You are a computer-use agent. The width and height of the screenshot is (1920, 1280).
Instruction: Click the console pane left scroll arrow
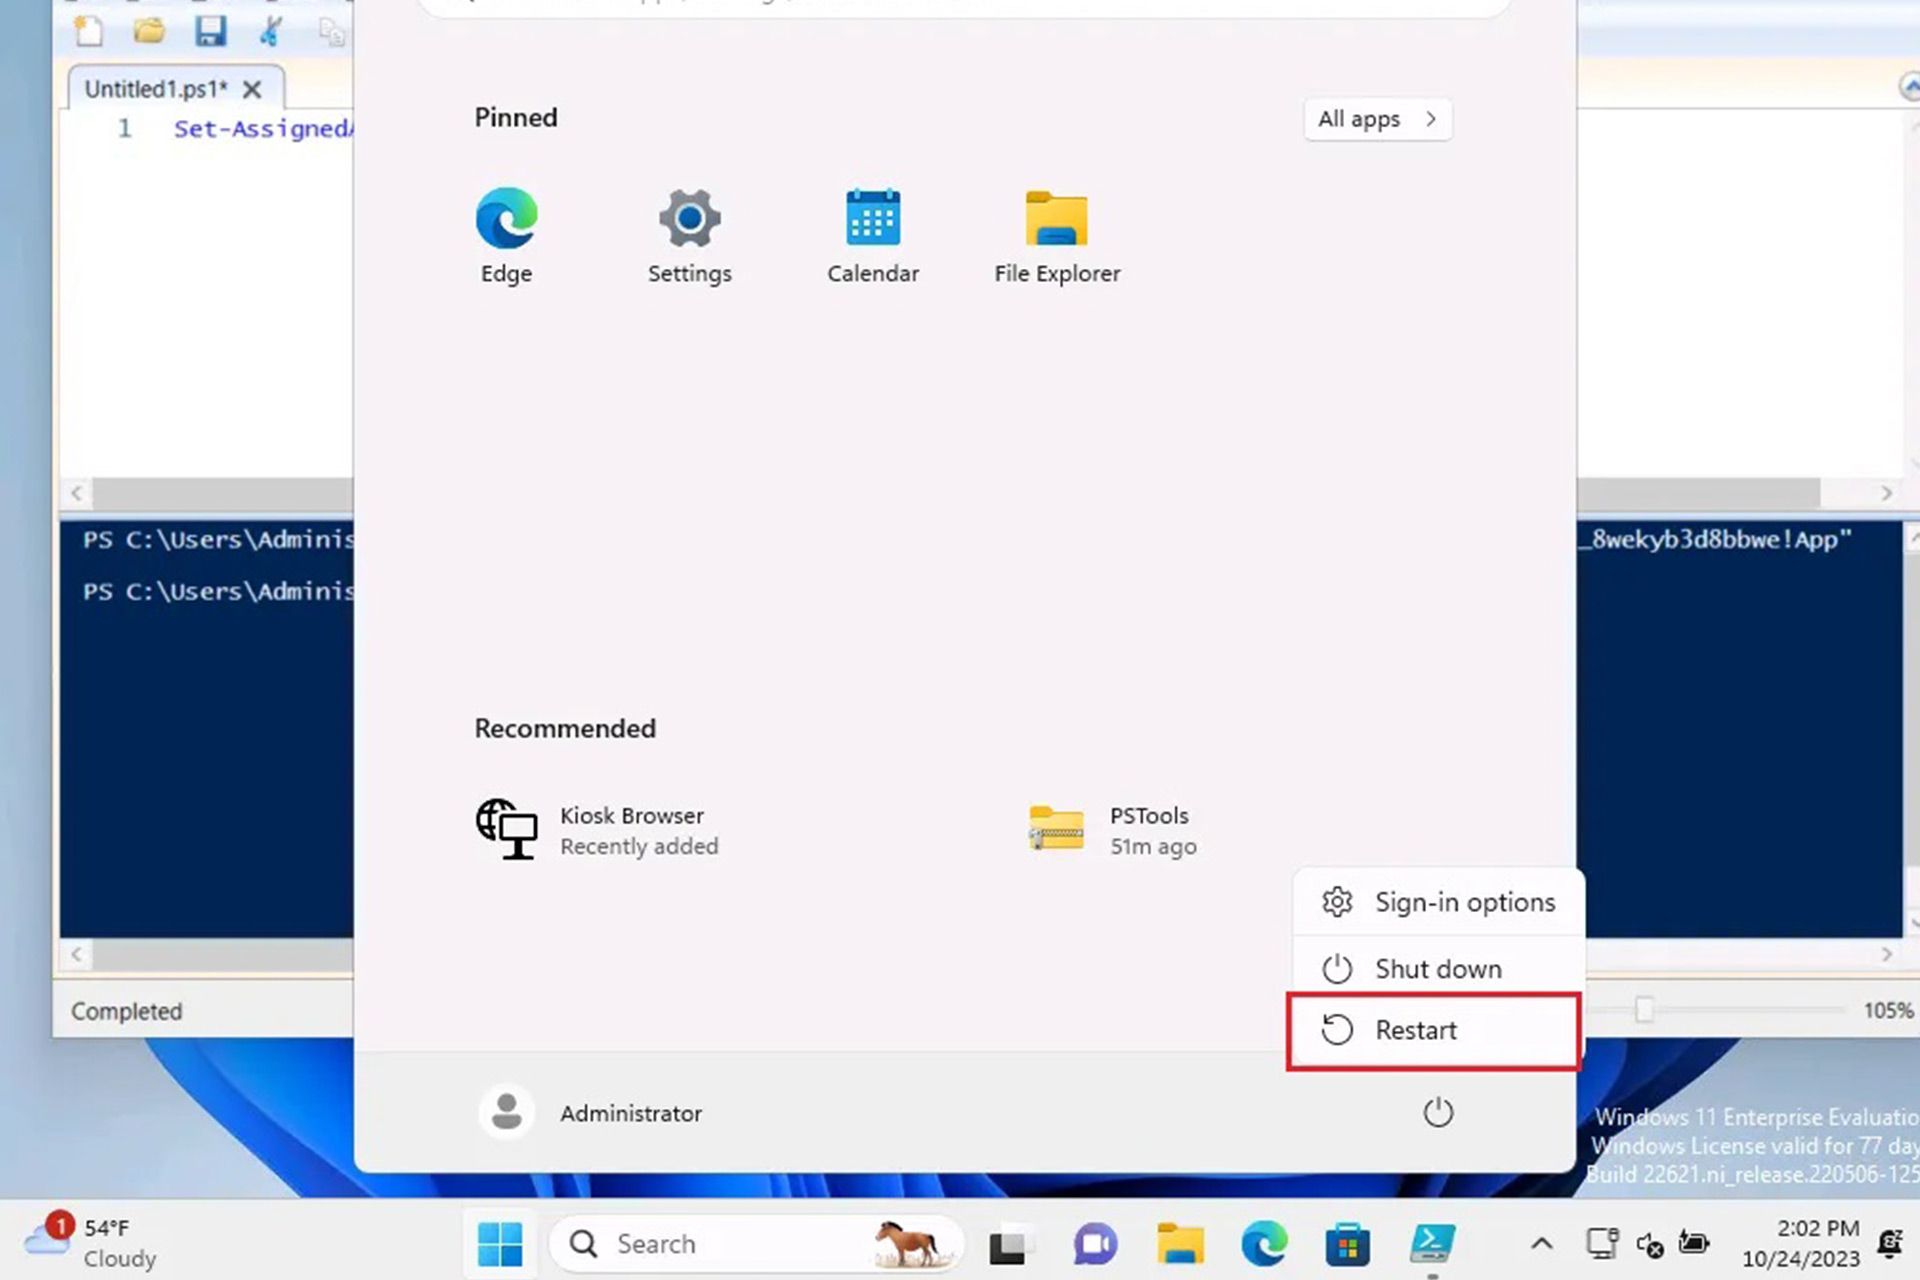(x=77, y=954)
